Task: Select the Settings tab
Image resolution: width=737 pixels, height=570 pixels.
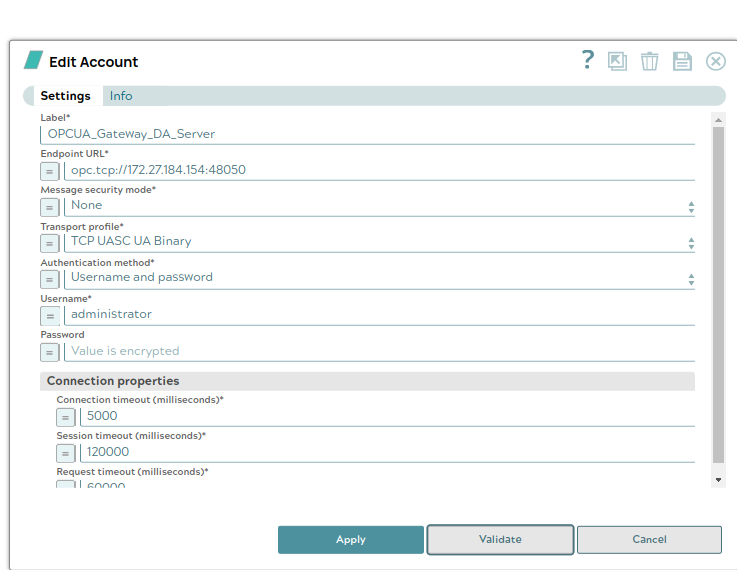Action: pos(65,96)
